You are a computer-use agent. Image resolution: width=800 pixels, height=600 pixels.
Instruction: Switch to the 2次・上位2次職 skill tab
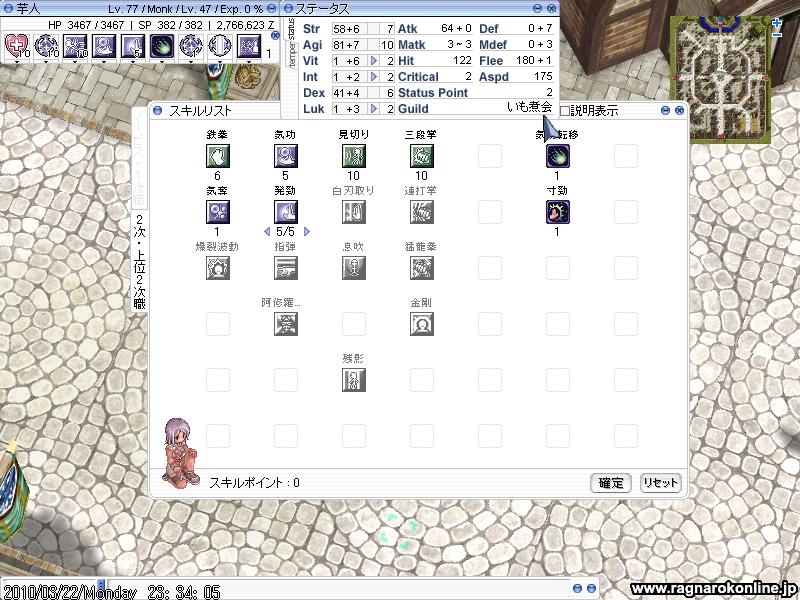pos(139,262)
